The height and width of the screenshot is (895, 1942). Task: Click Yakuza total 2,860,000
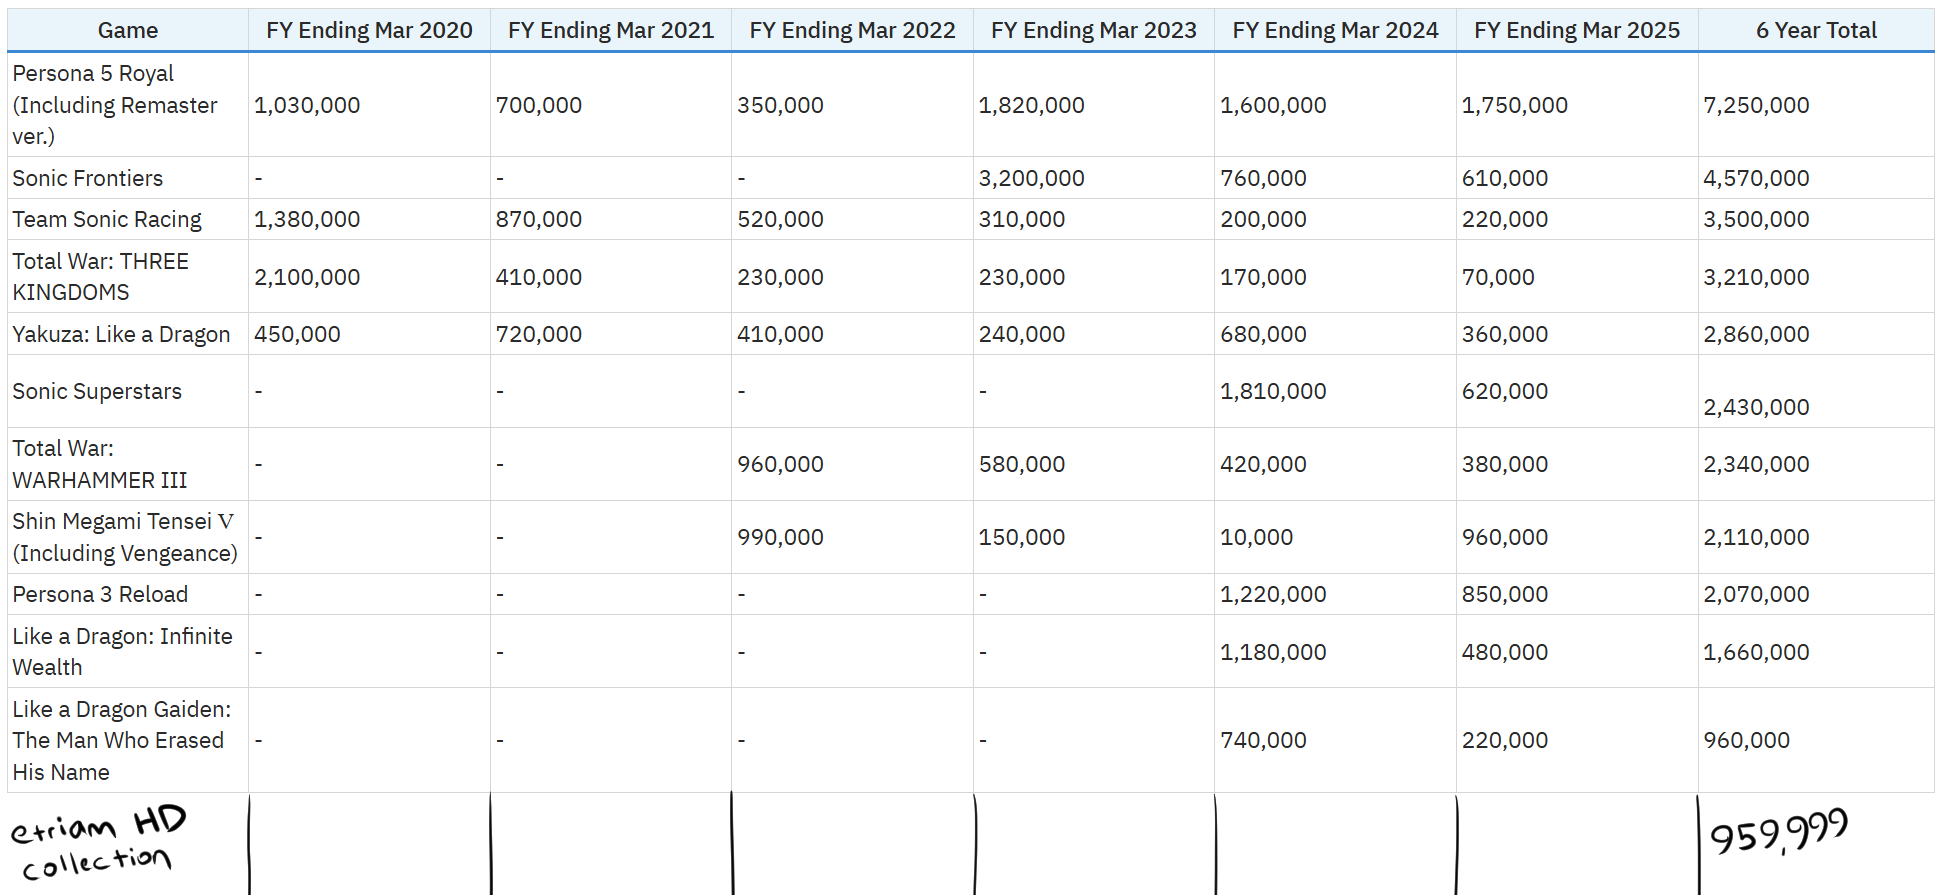click(x=1756, y=334)
